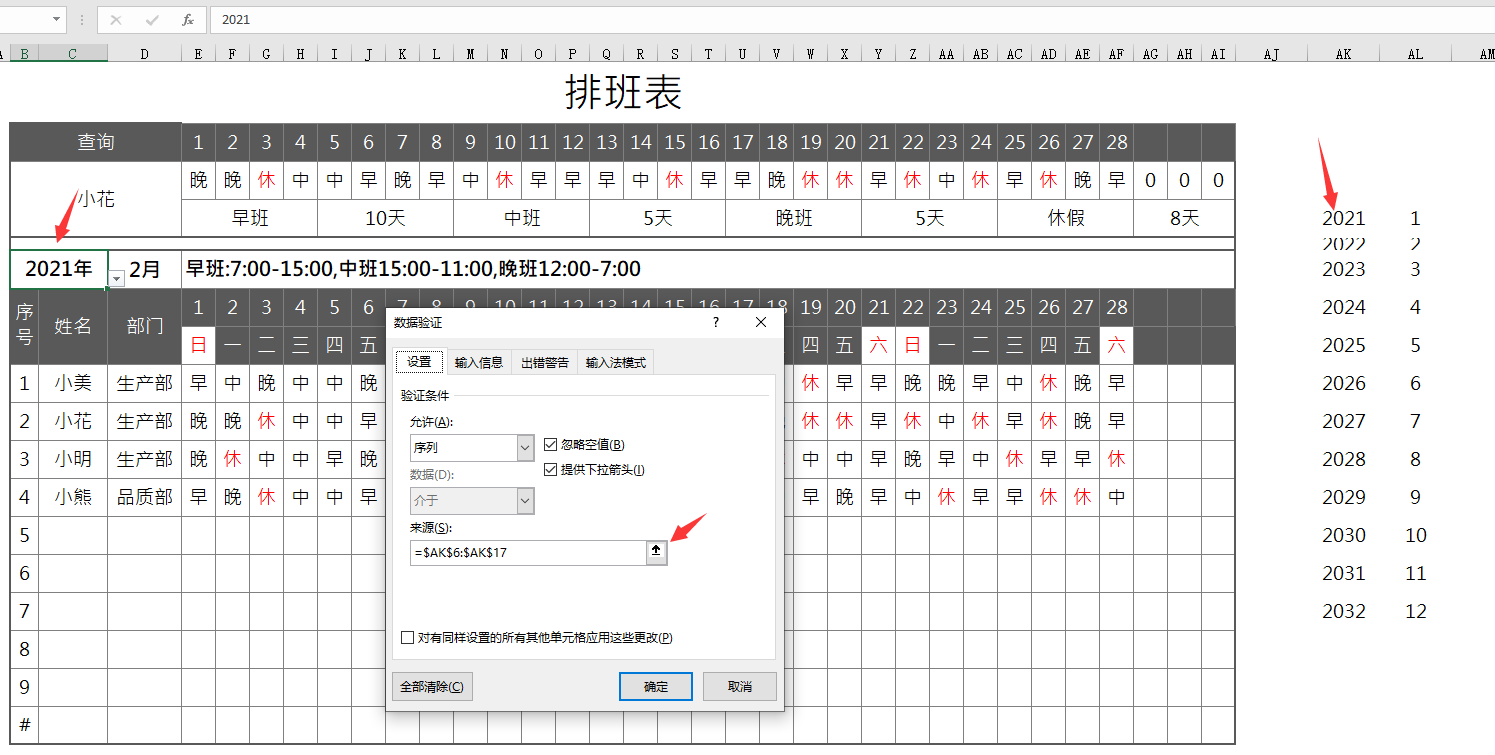Expand the name box dropdown arrow
The width and height of the screenshot is (1495, 755).
coord(55,19)
